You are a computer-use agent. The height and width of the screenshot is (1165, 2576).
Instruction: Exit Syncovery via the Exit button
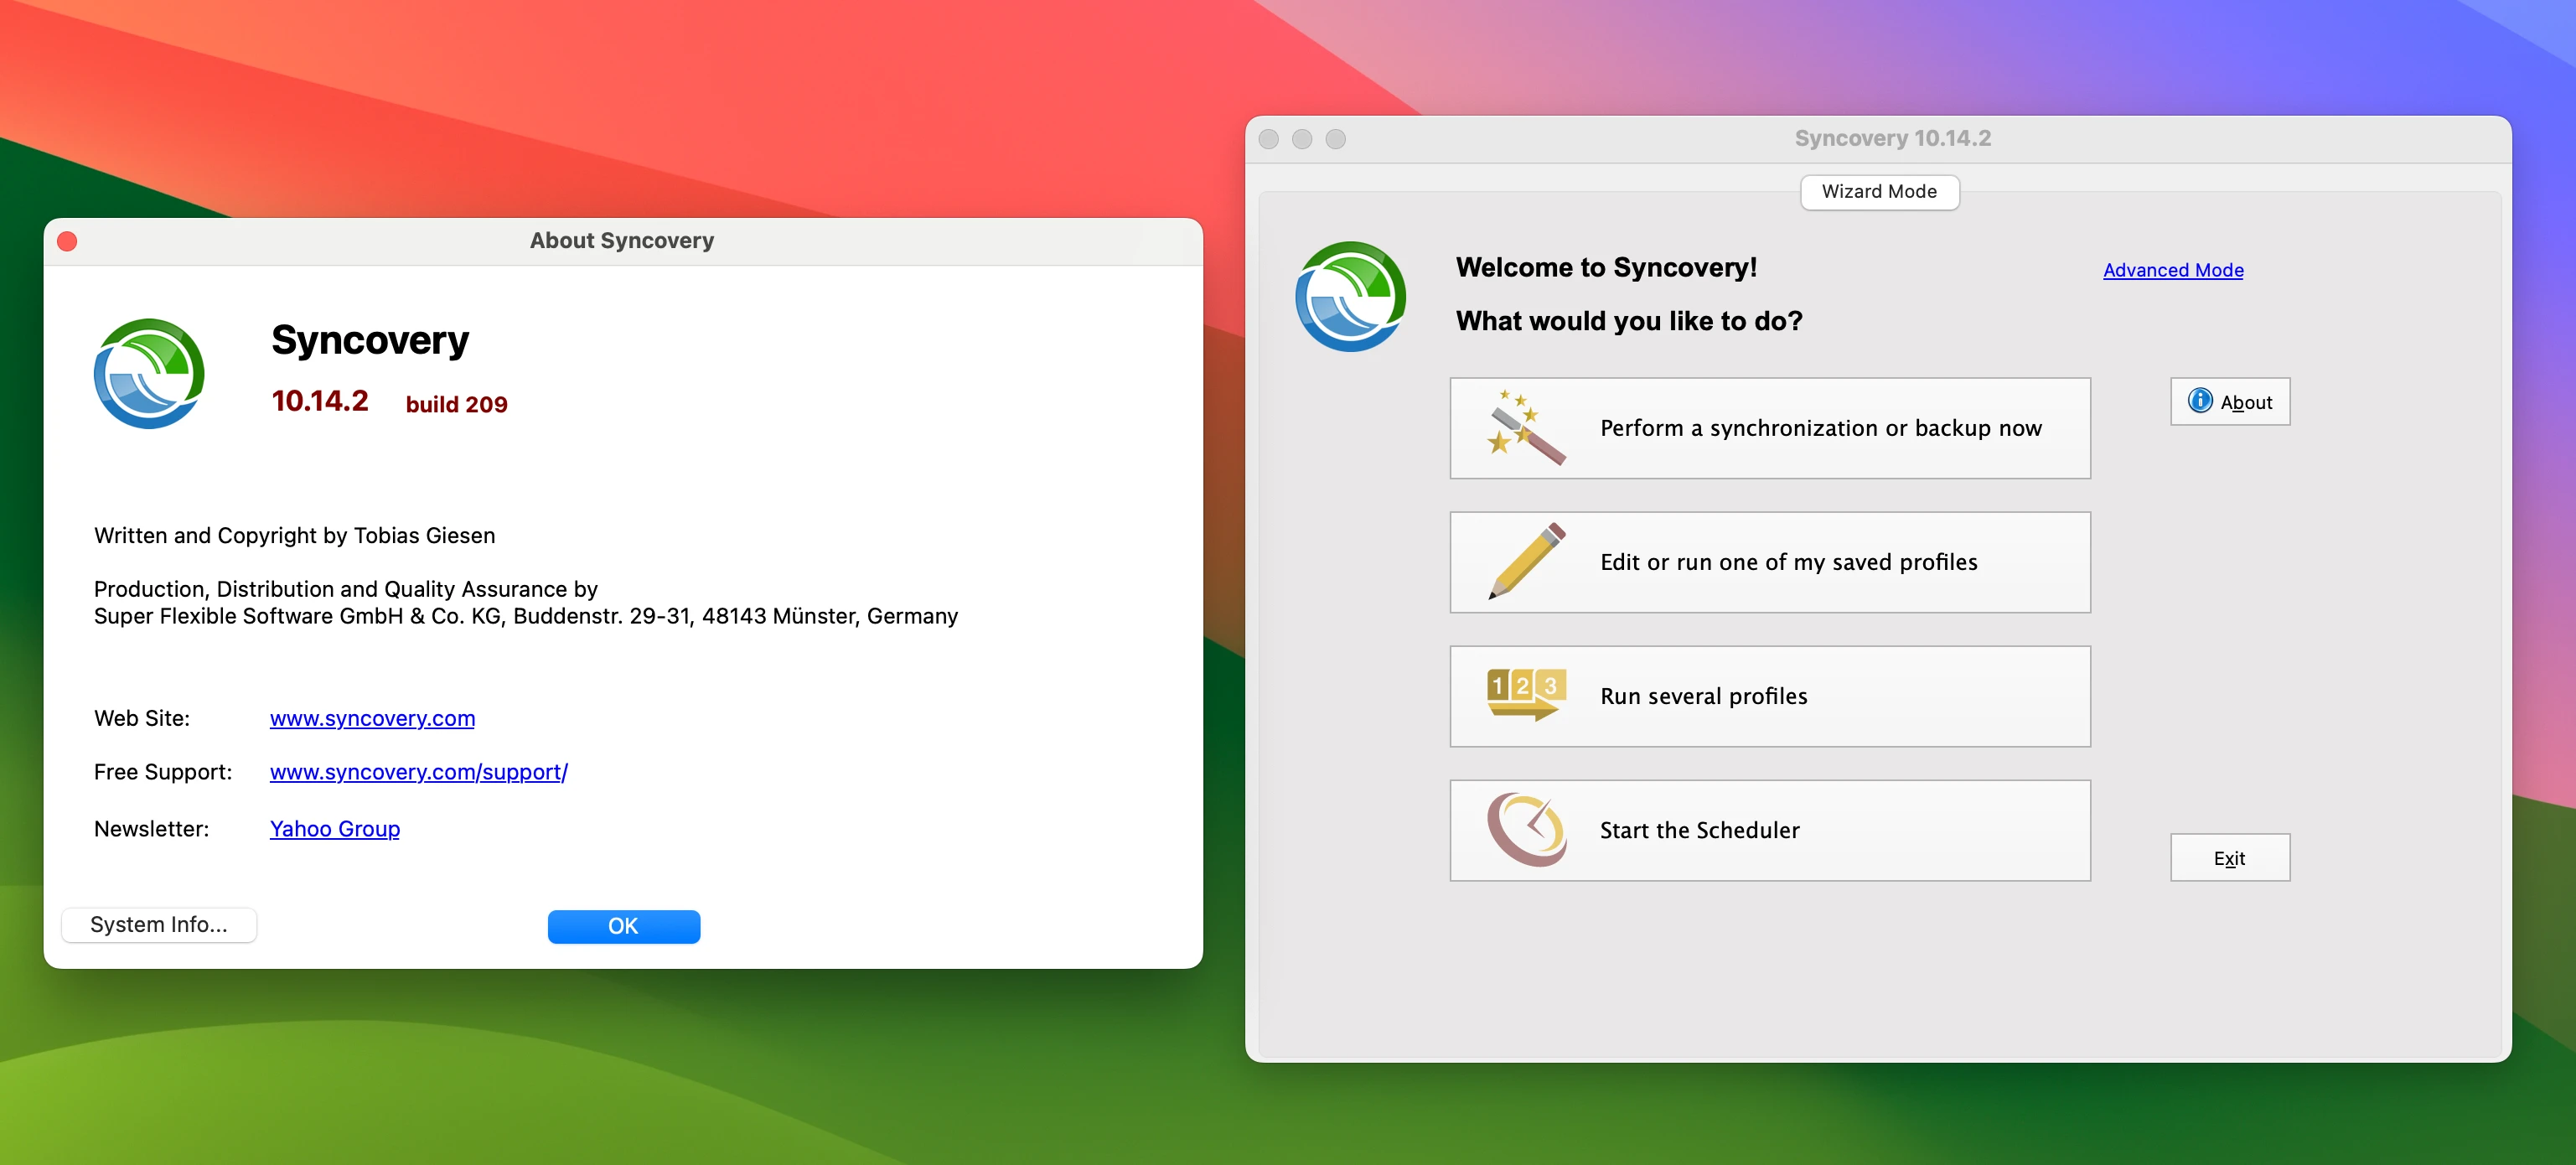[2230, 858]
